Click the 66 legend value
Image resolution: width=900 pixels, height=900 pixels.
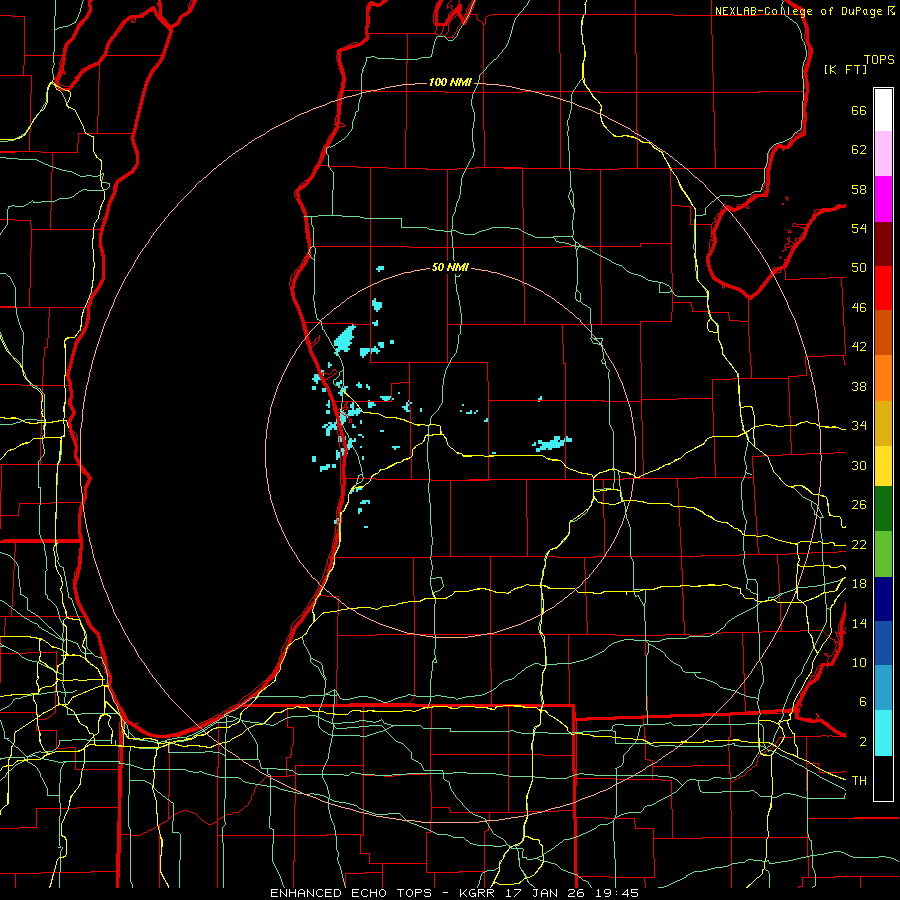[859, 110]
